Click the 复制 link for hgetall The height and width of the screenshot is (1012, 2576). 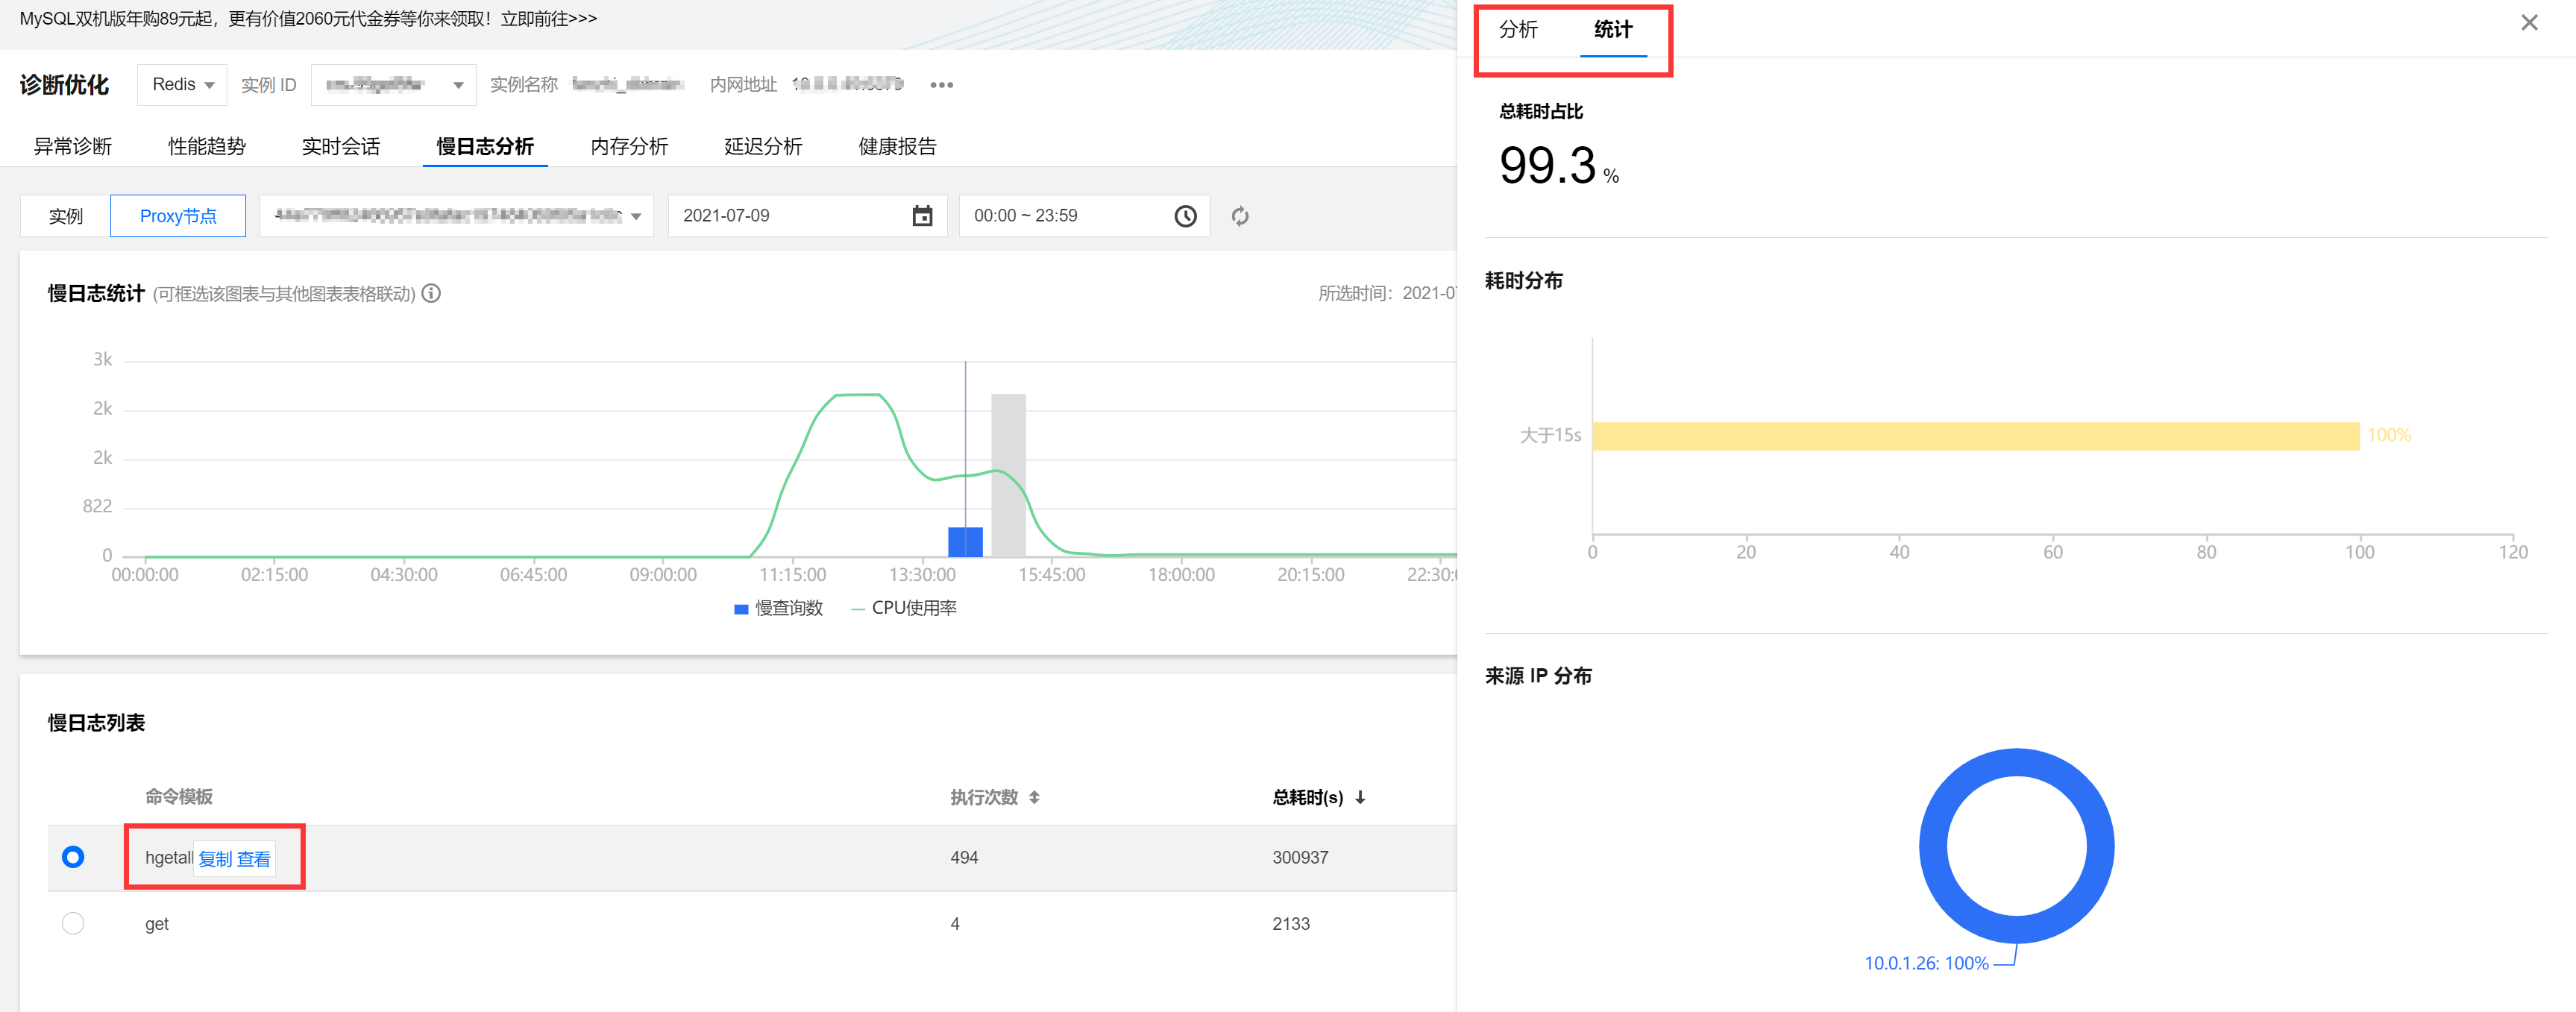coord(215,859)
